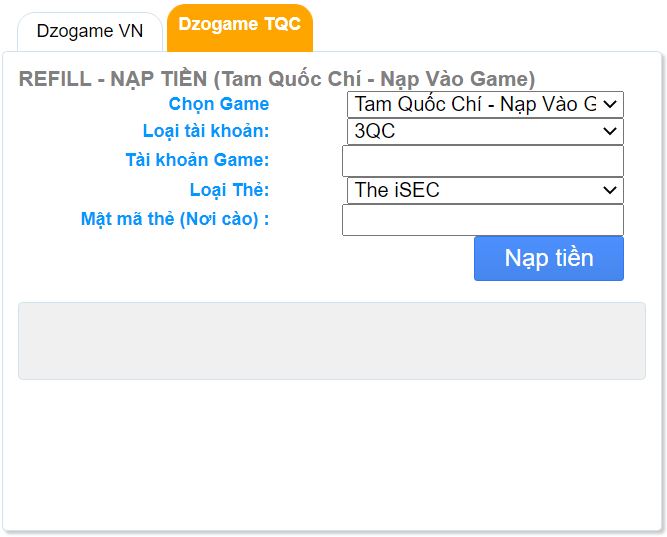667x537 pixels.
Task: Click the Mật mã thẻ (Nơi cào) label
Action: [175, 219]
